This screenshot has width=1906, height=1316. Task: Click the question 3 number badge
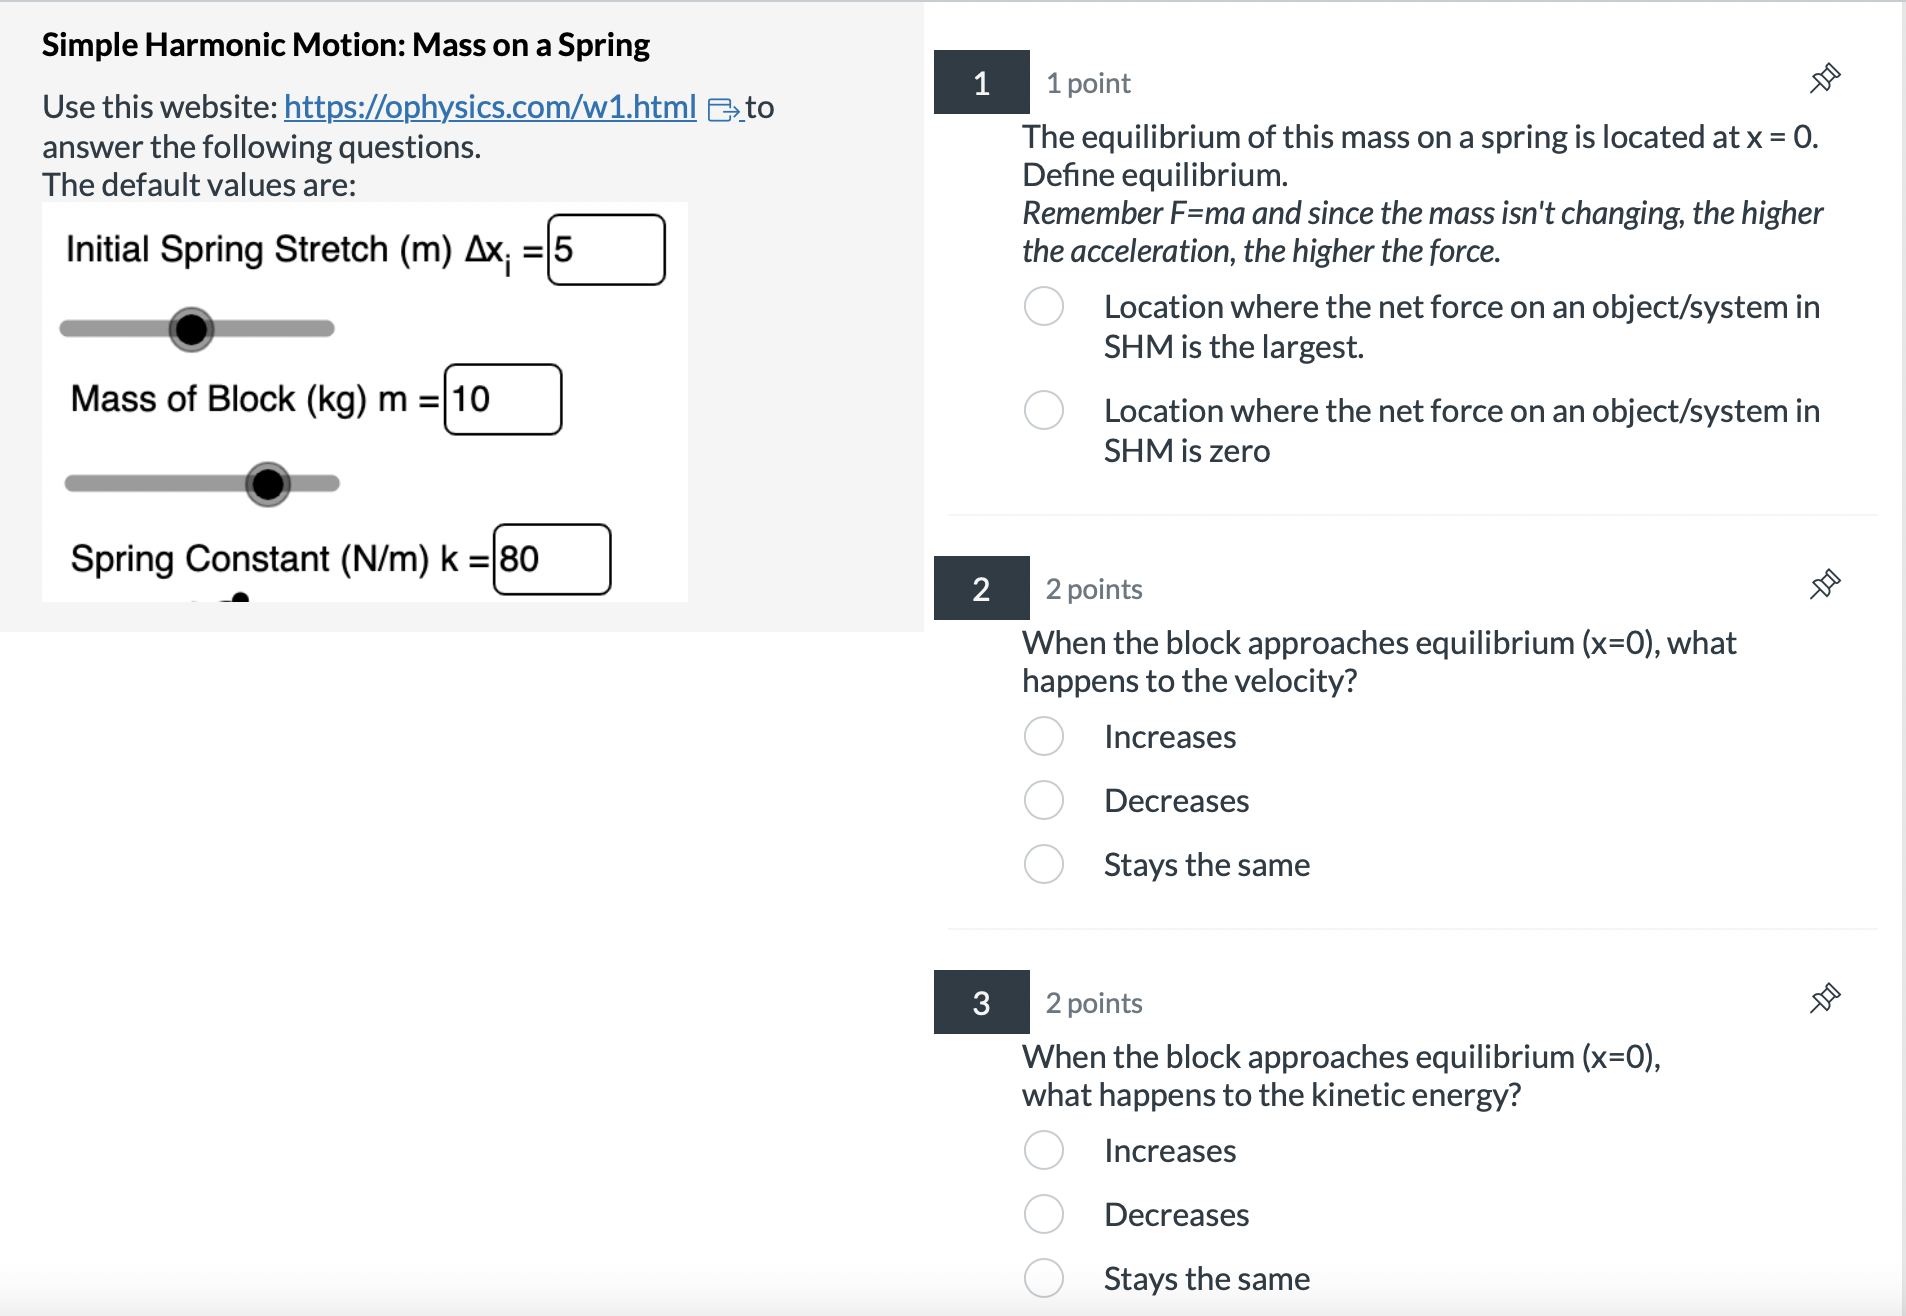981,1002
